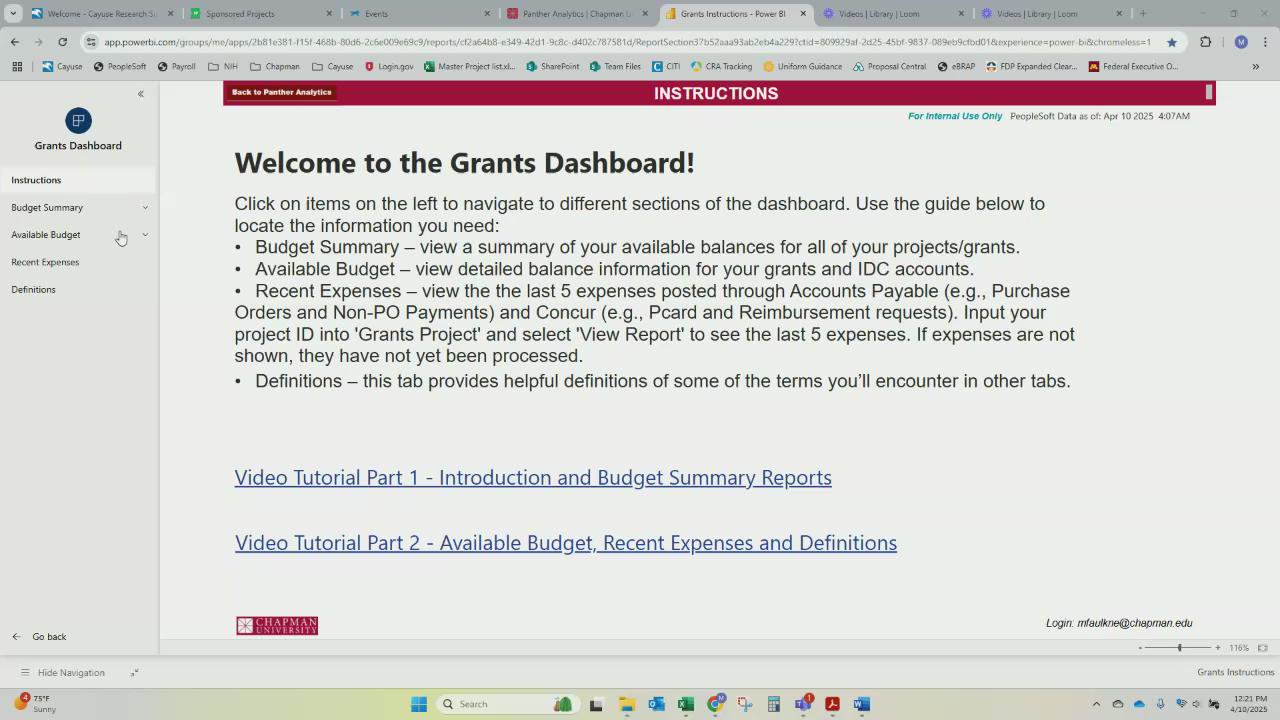
Task: Open the Chrome three-dot menu
Action: (x=1265, y=42)
